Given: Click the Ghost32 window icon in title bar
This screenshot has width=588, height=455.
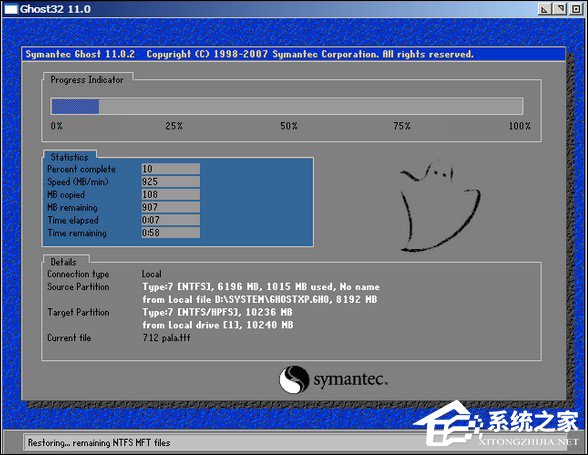Looking at the screenshot, I should click(x=10, y=9).
